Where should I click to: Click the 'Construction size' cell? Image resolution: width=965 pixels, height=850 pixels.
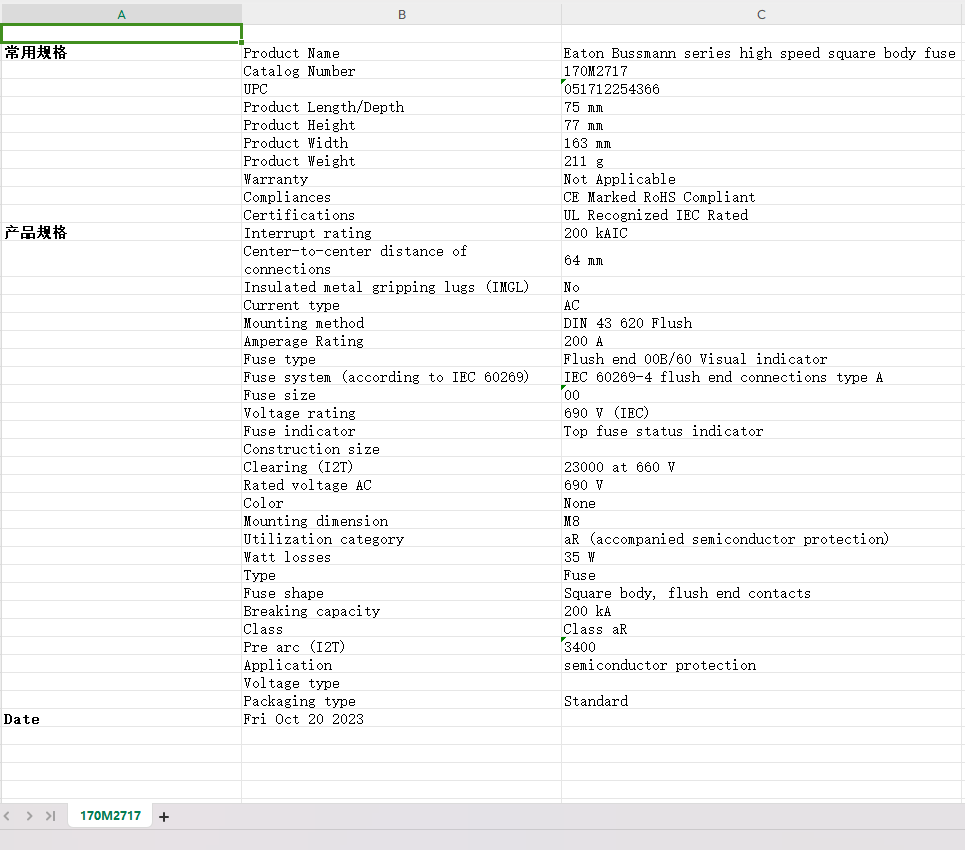click(x=401, y=449)
